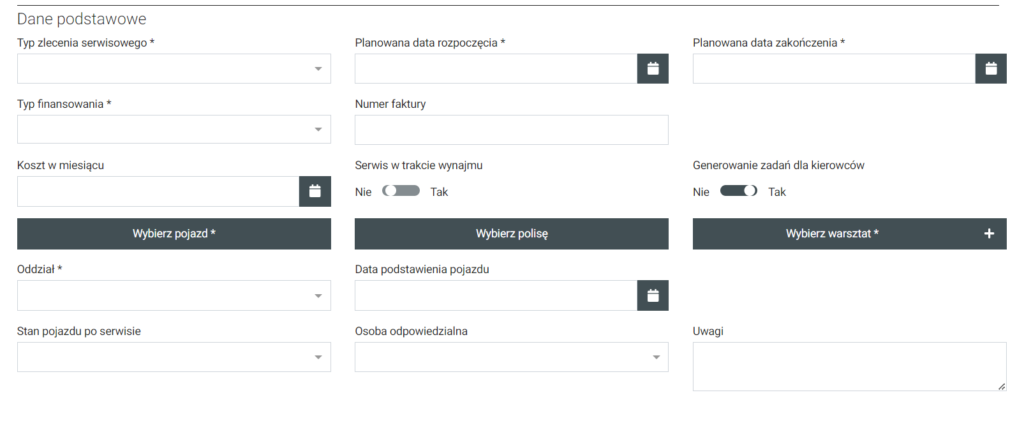Focus the Uwagi text area

point(848,366)
